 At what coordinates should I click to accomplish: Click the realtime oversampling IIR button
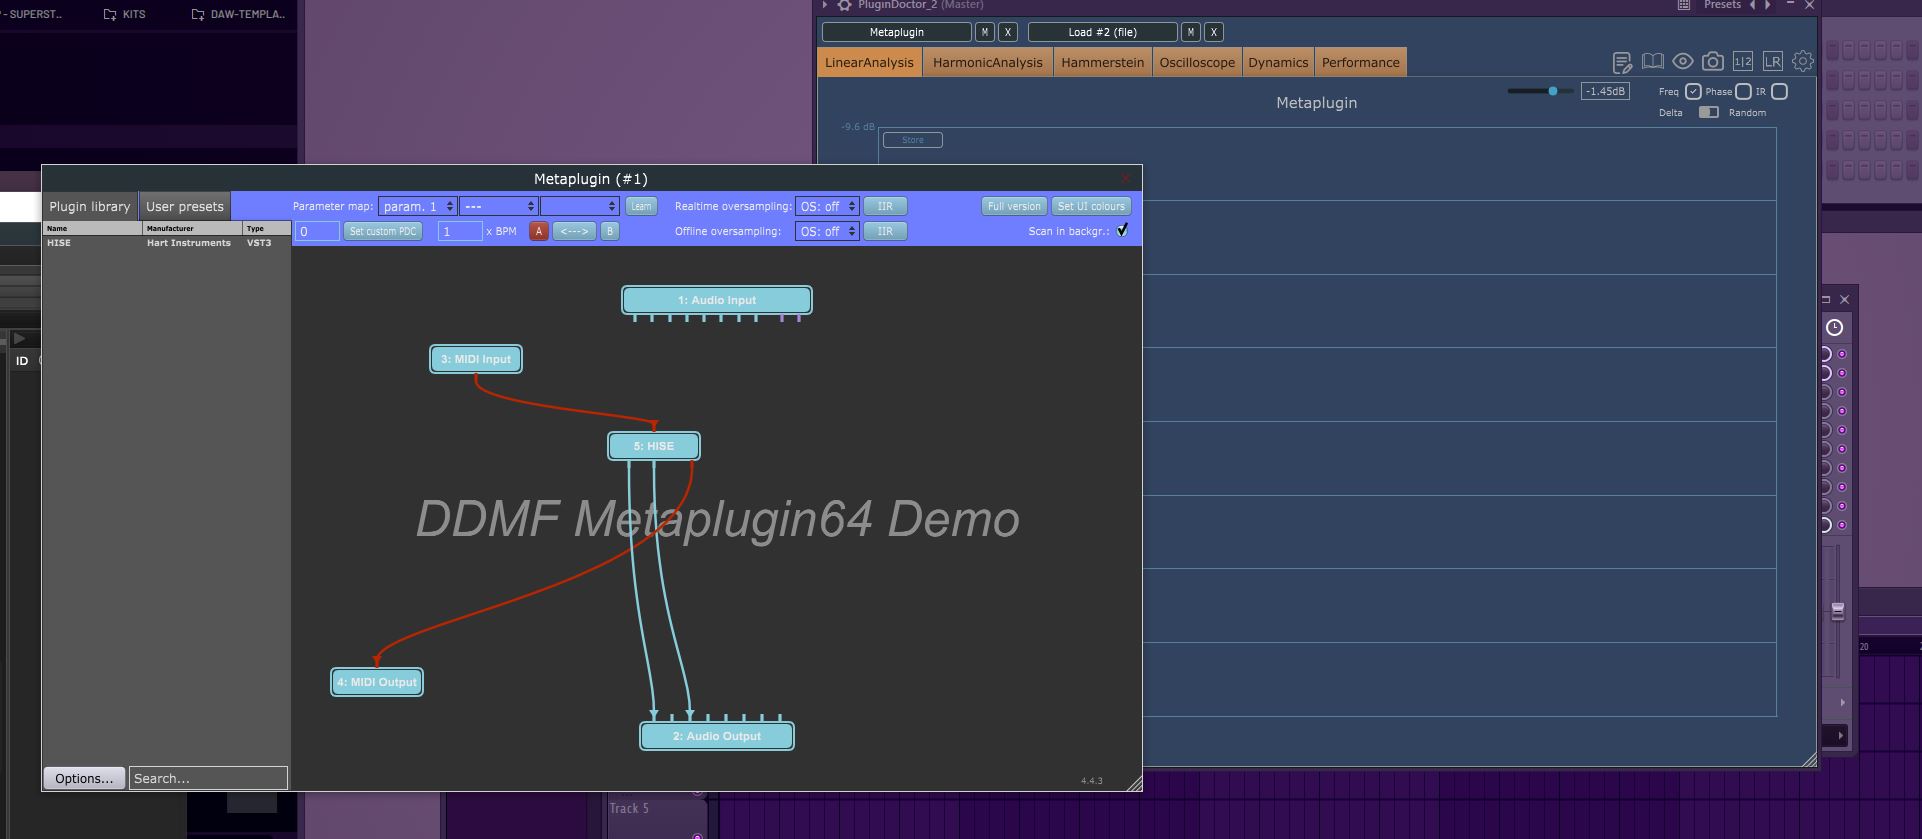point(885,206)
